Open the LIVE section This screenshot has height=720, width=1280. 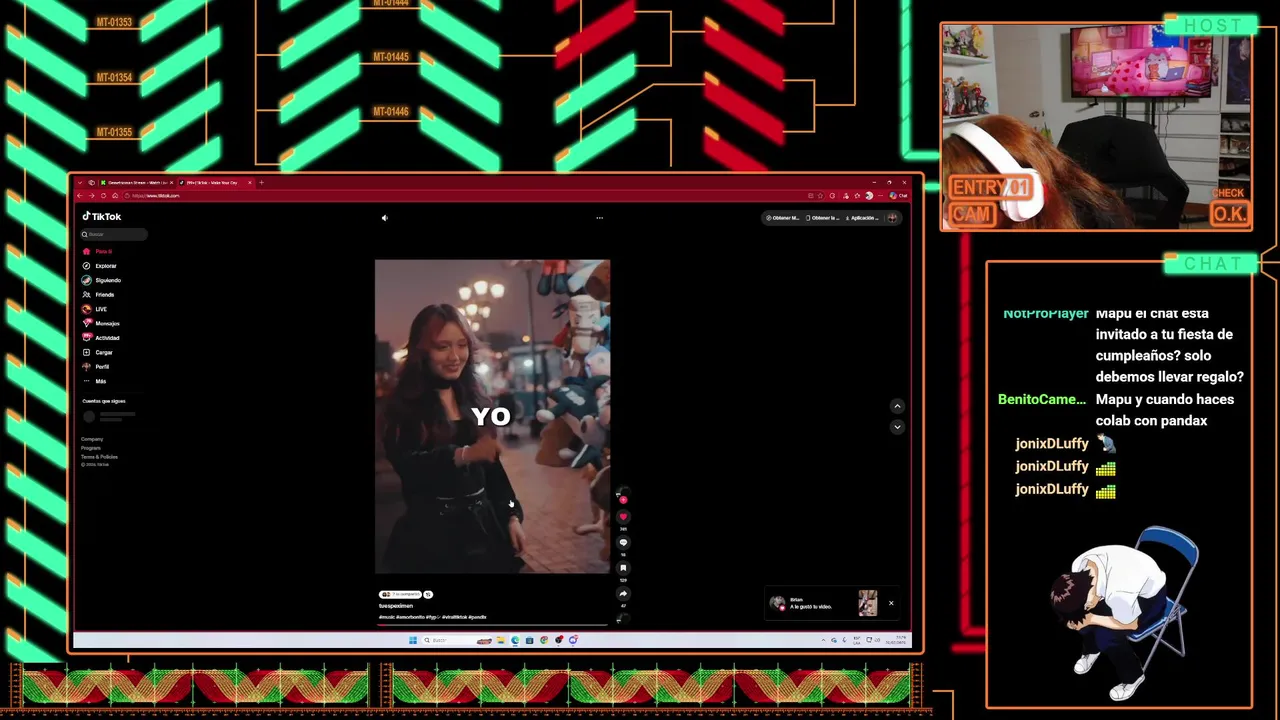click(95, 309)
